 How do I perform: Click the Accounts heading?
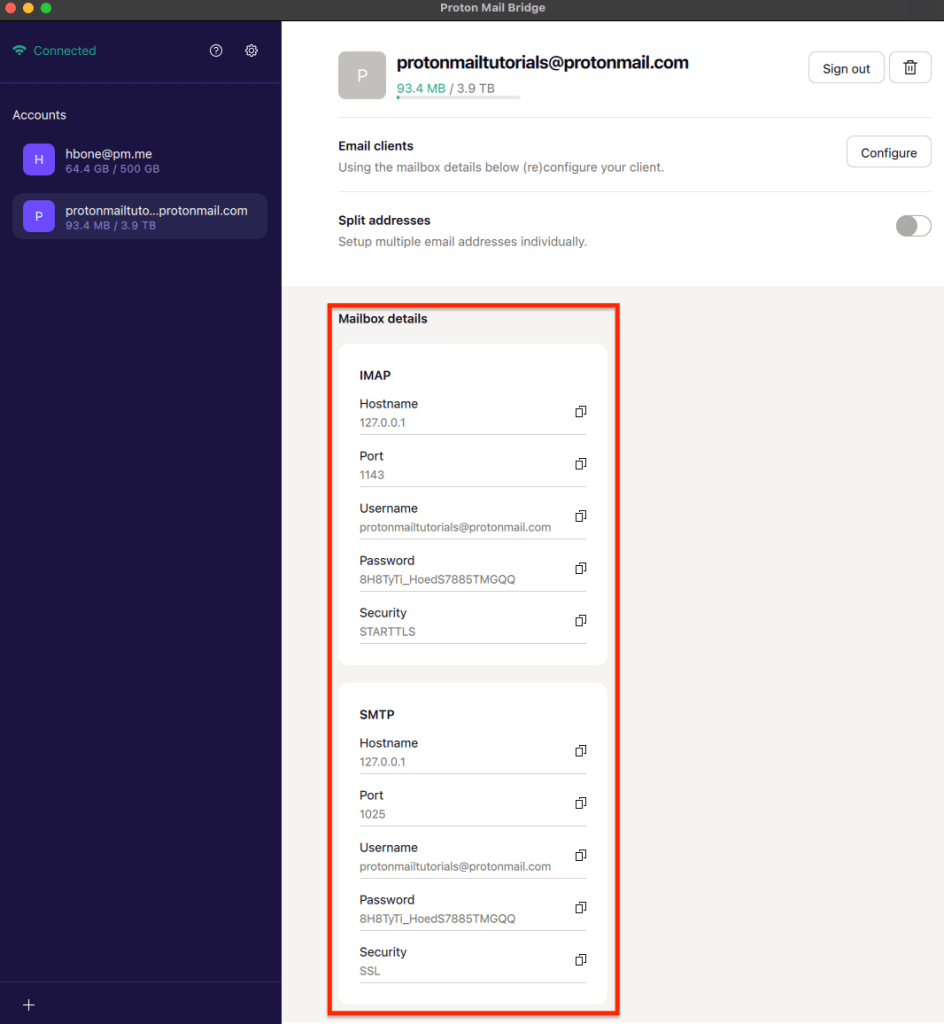point(39,115)
